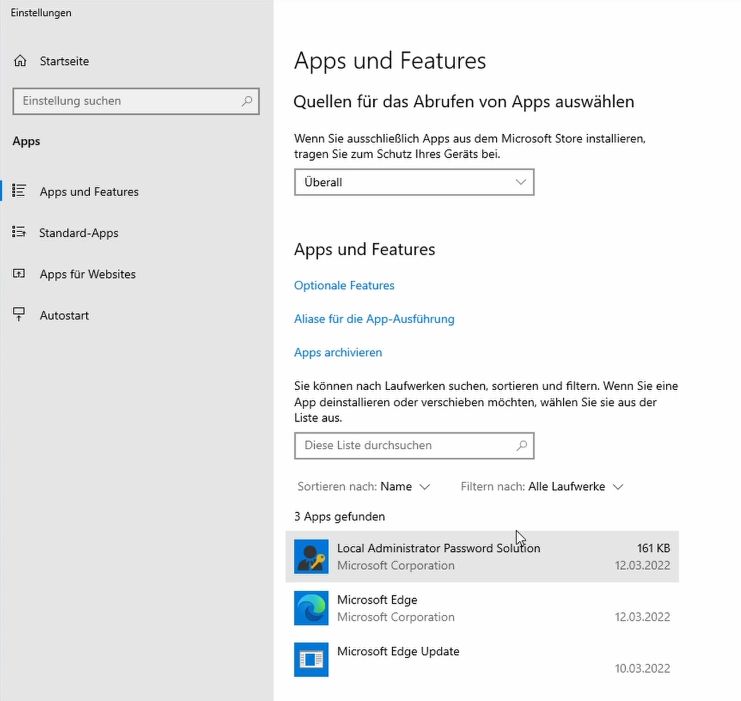Click the magnifier in Einstellung suchen box
Screen dimensions: 741x701
click(247, 101)
